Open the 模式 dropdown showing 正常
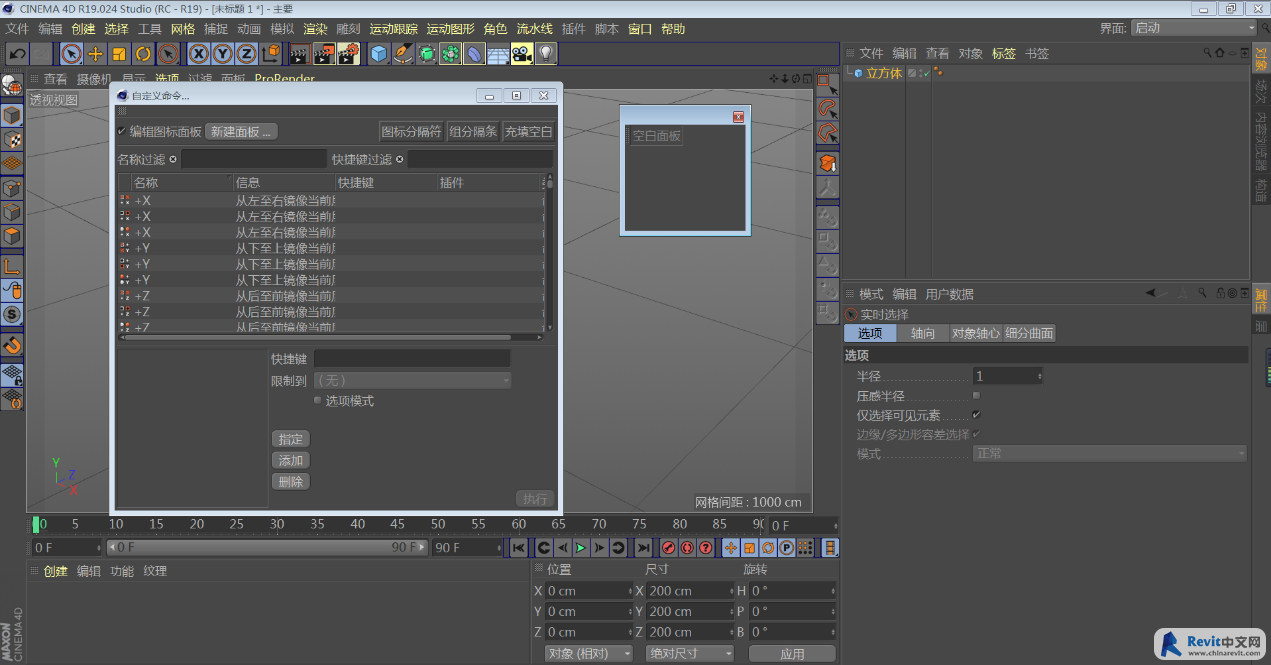This screenshot has width=1271, height=665. pos(1110,454)
